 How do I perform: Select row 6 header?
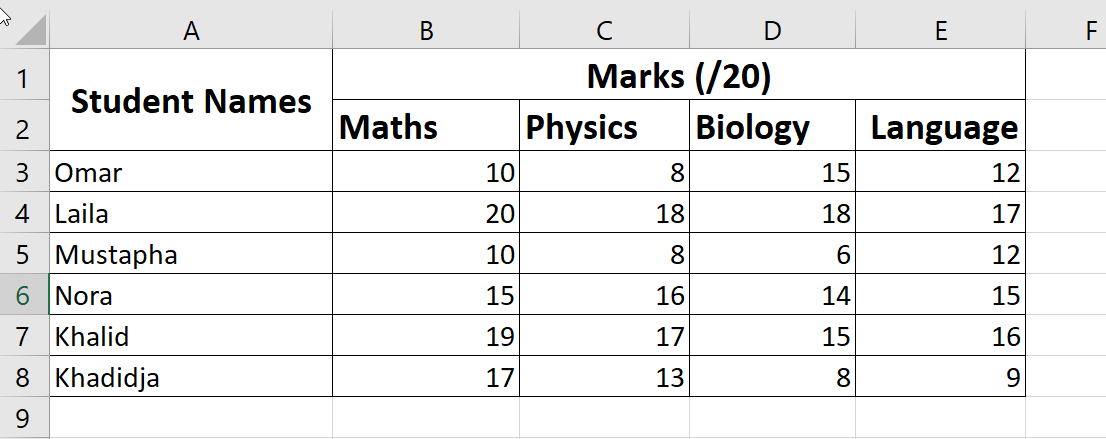click(x=24, y=295)
